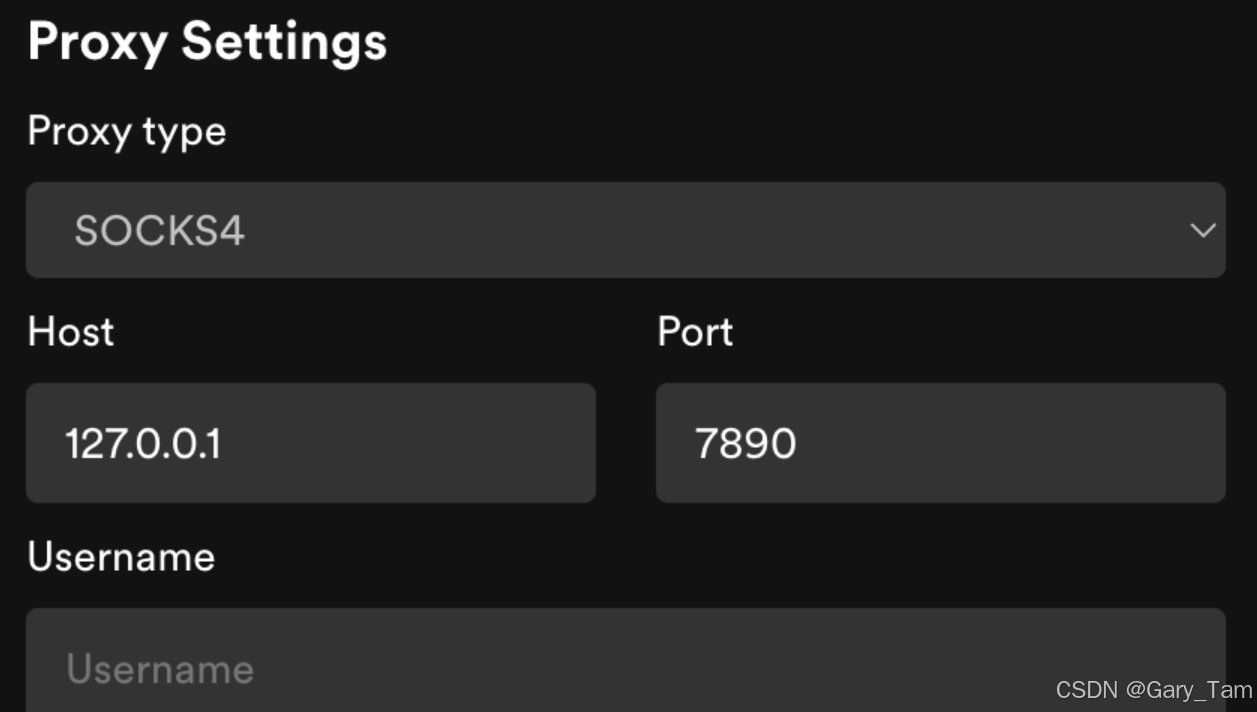Click the Port label
The width and height of the screenshot is (1257, 712).
695,331
